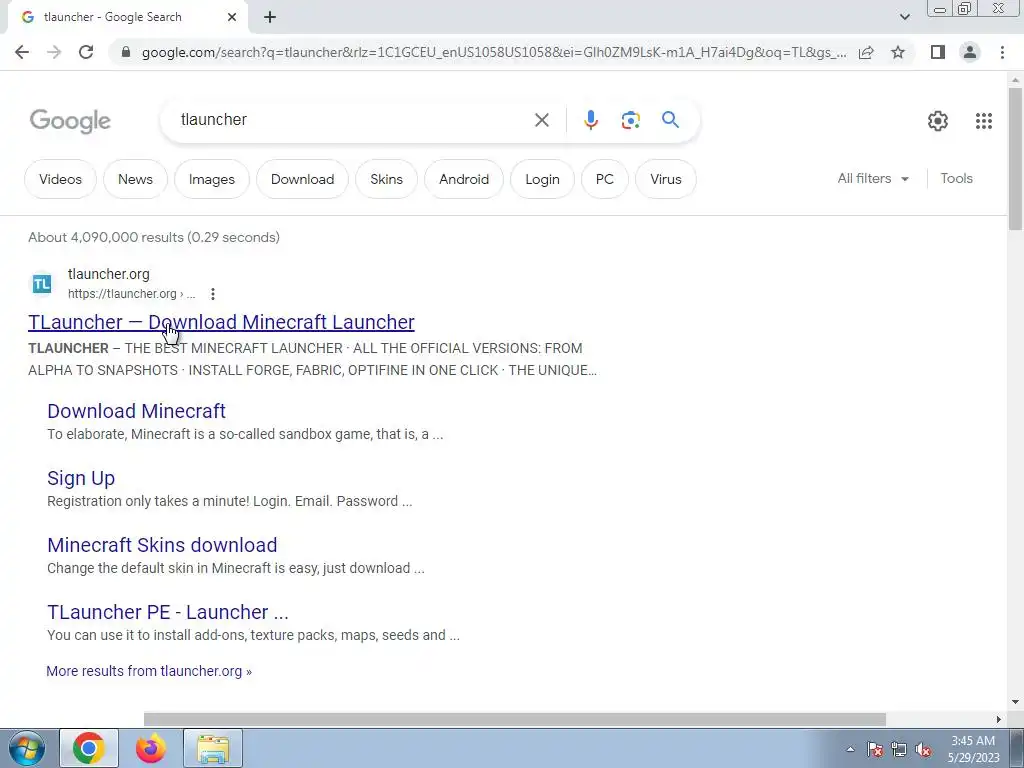Open Windows Explorer from the taskbar
Screen dimensions: 1024x768
pyautogui.click(x=213, y=748)
